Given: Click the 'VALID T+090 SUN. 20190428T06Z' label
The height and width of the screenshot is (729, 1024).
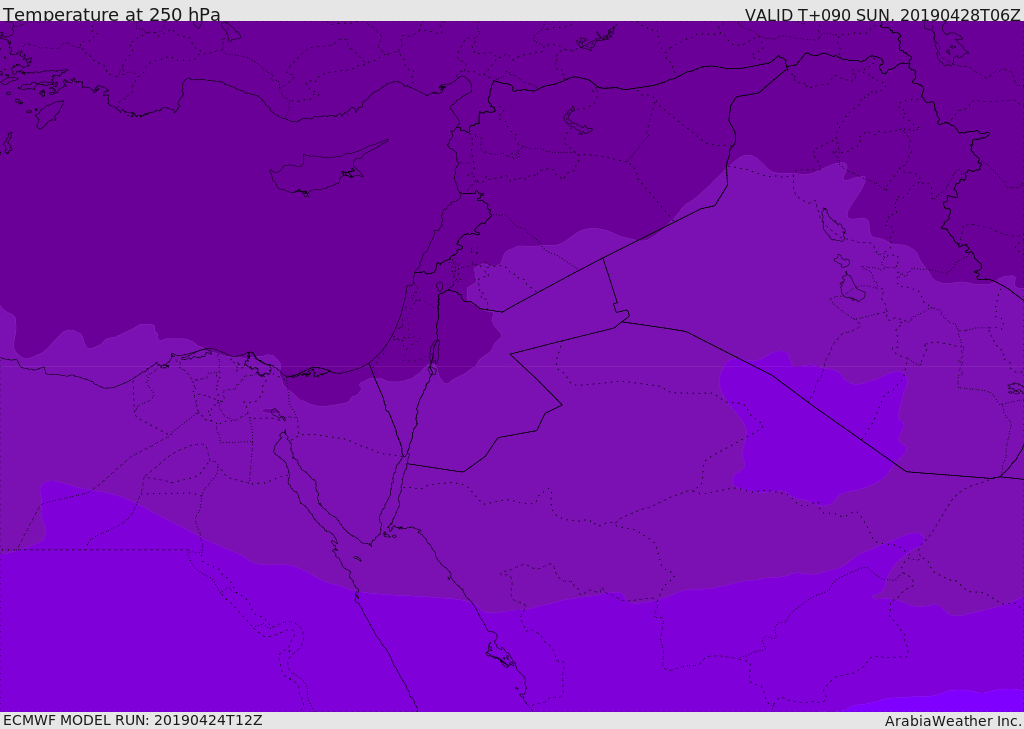Looking at the screenshot, I should click(882, 14).
